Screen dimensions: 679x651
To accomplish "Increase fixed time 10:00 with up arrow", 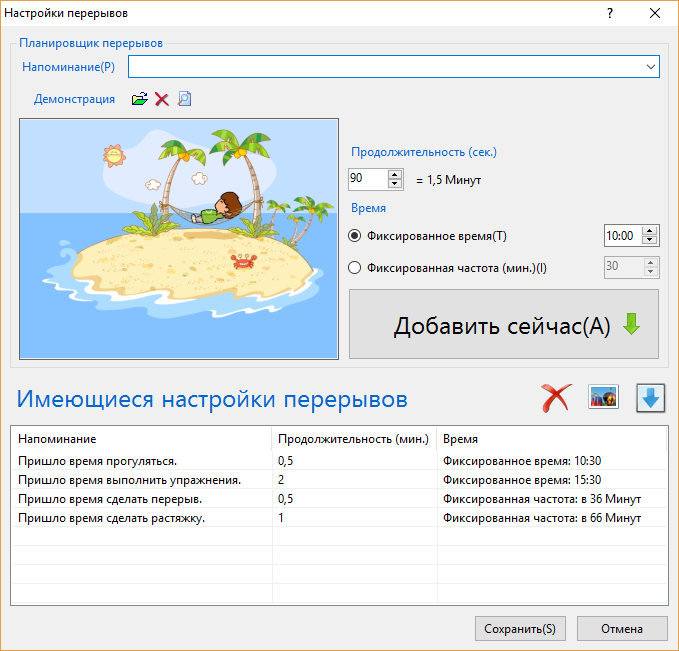I will 650,231.
